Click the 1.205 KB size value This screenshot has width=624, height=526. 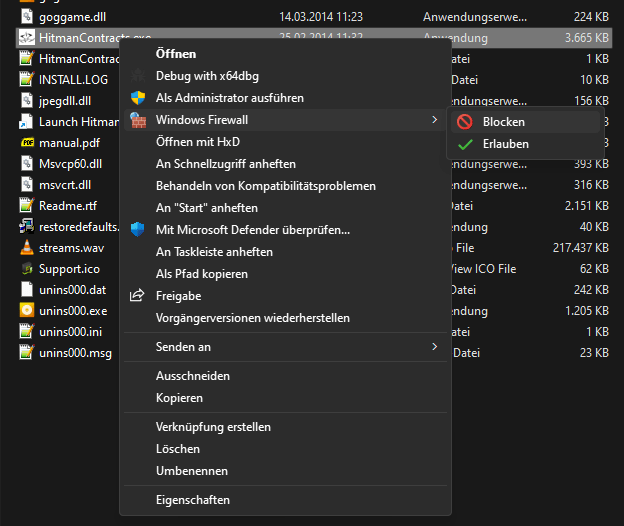pos(587,311)
